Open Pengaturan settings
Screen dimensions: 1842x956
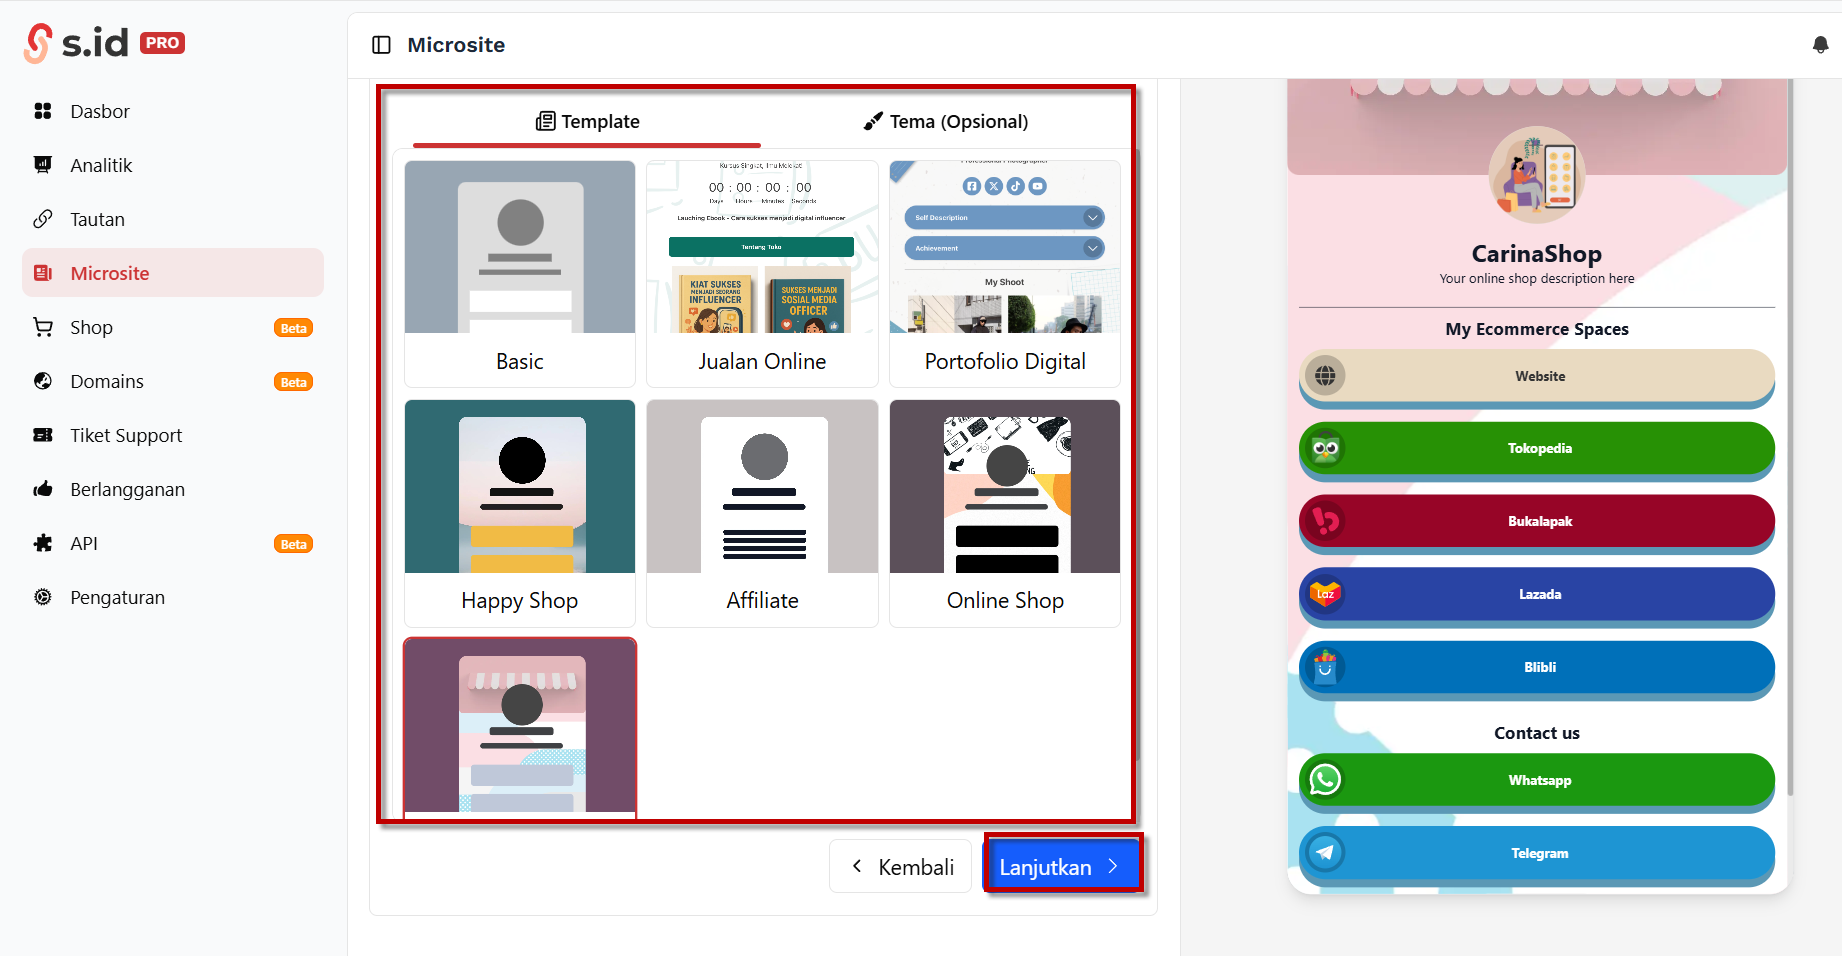[117, 597]
